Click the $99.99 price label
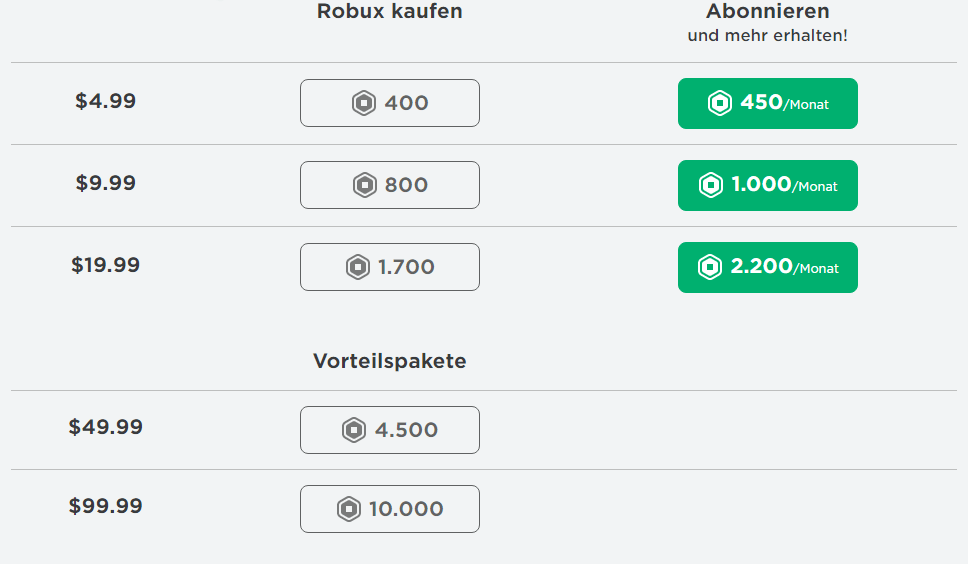The width and height of the screenshot is (968, 564). click(106, 506)
